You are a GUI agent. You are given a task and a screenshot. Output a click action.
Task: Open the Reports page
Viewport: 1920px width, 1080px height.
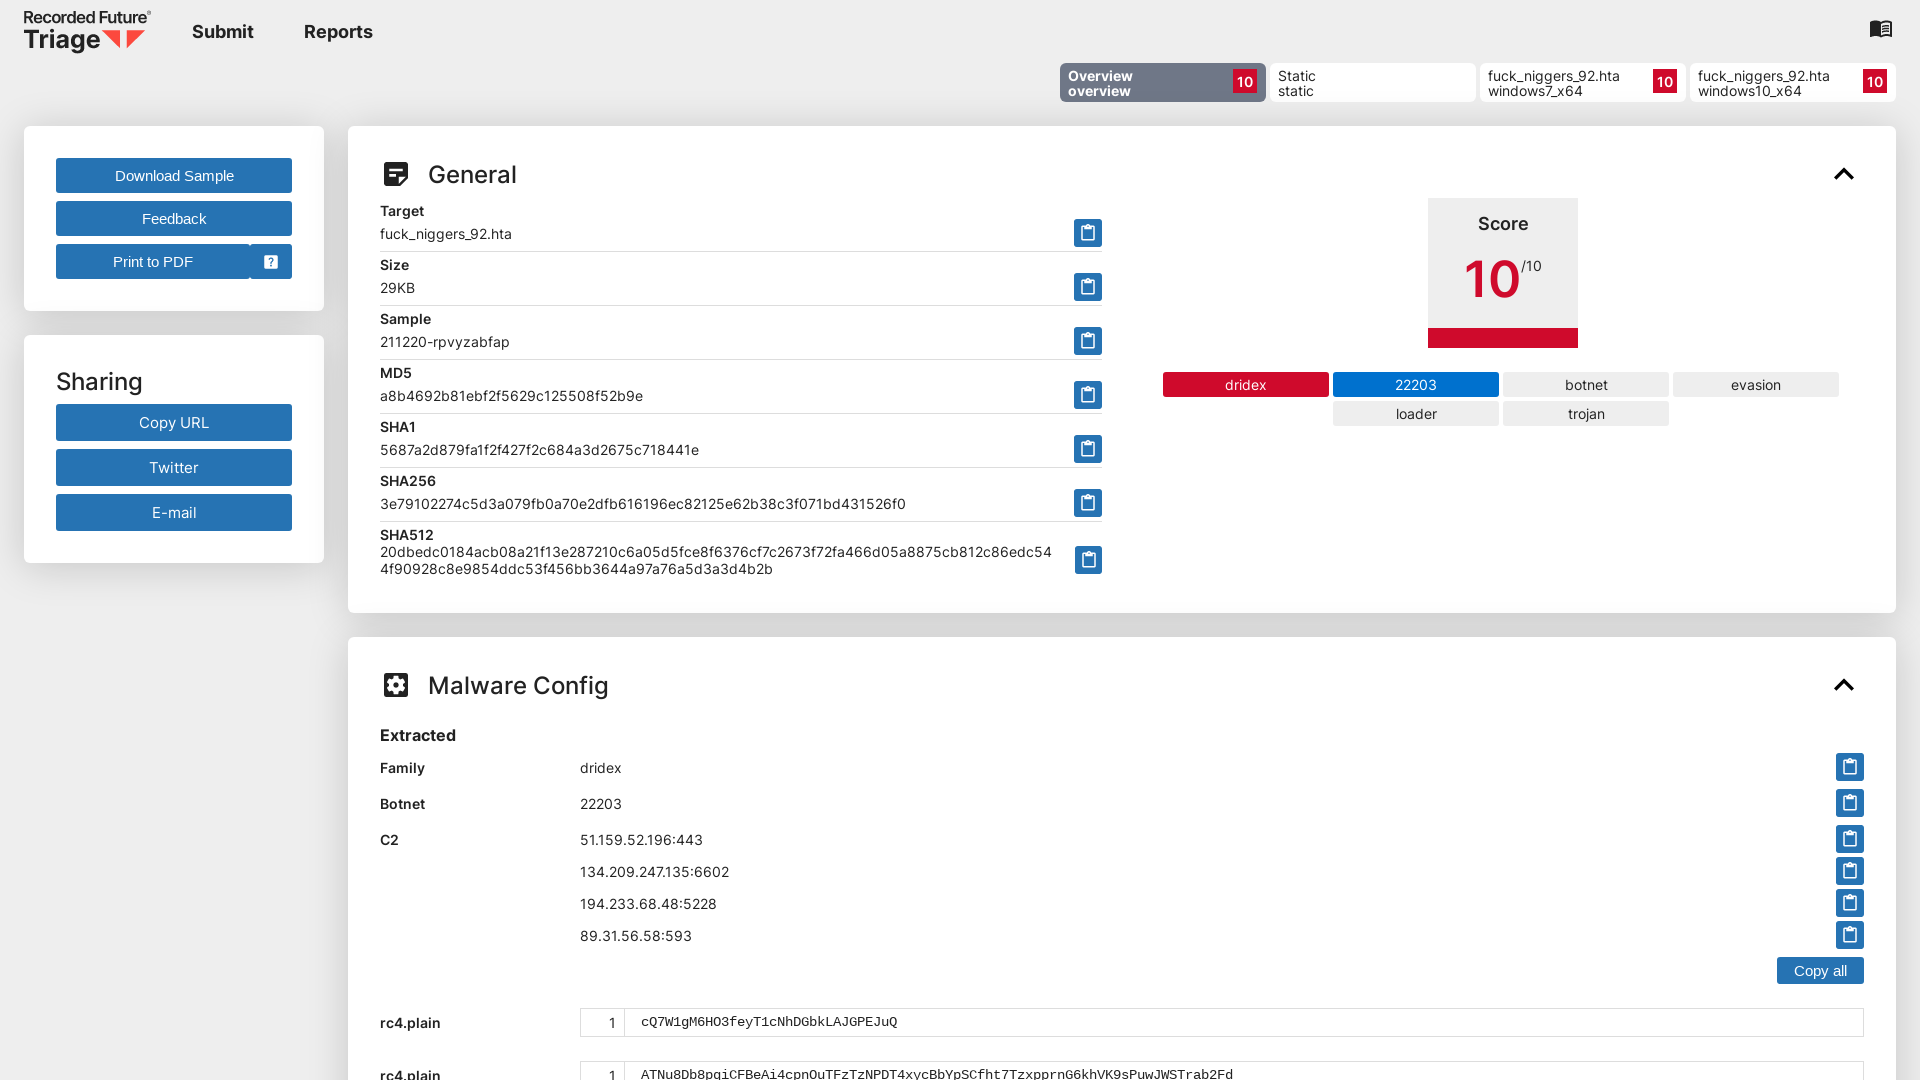click(x=338, y=32)
